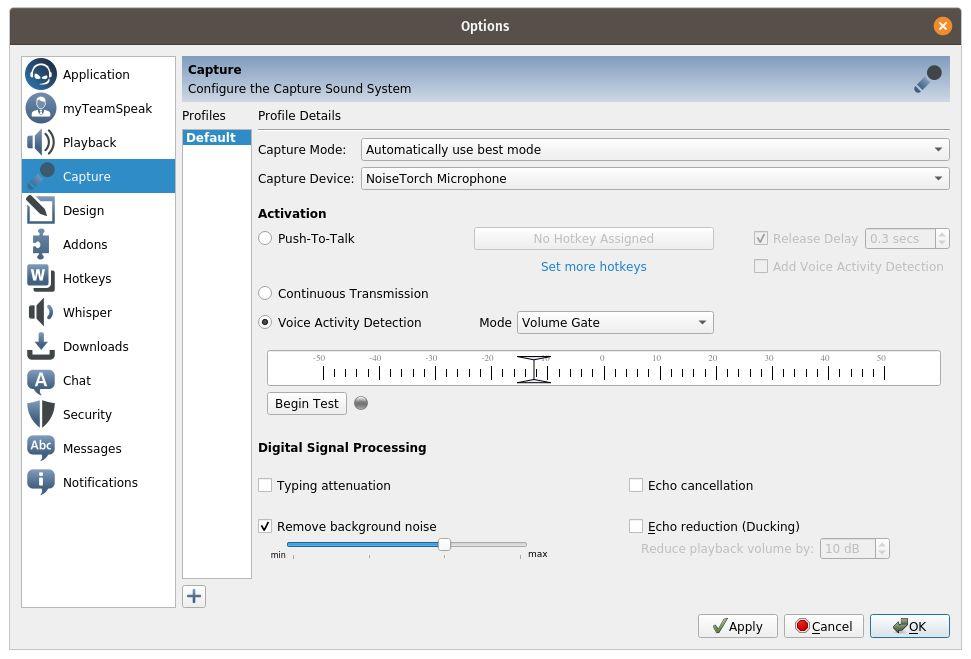Viewport: 971px width, 659px height.
Task: Click the voice activation level slider handle
Action: (533, 370)
